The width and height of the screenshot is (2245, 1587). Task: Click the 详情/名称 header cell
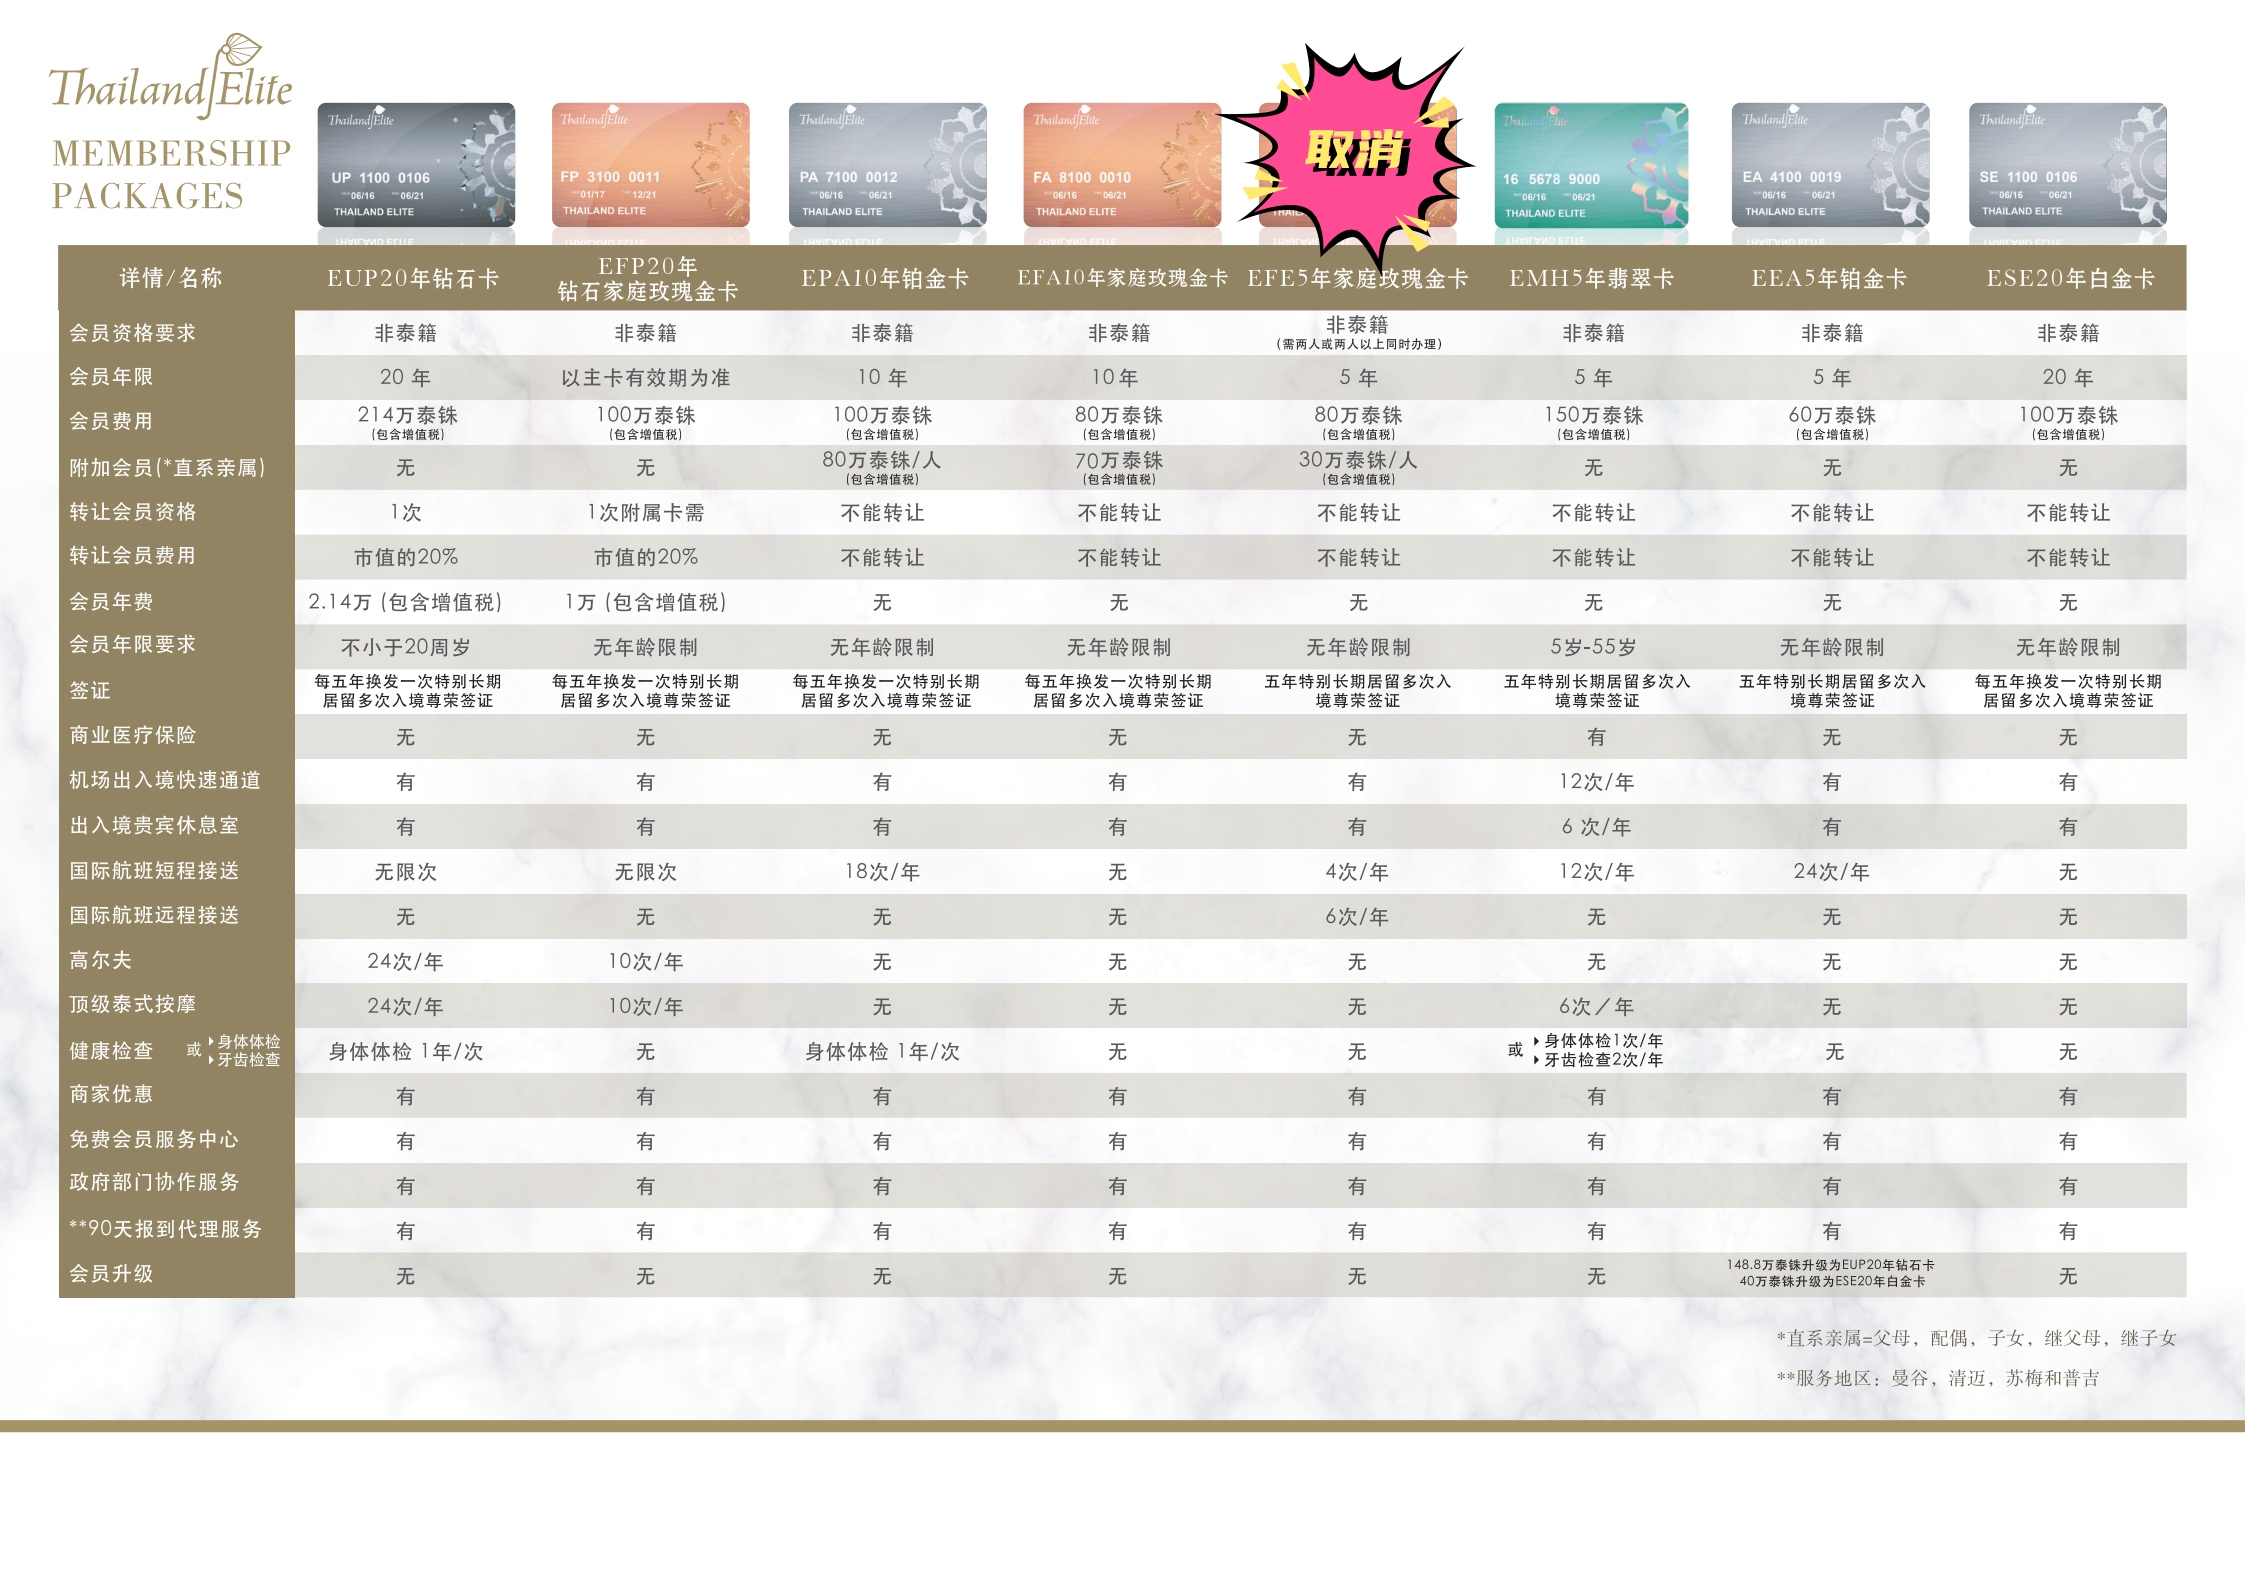pyautogui.click(x=171, y=278)
